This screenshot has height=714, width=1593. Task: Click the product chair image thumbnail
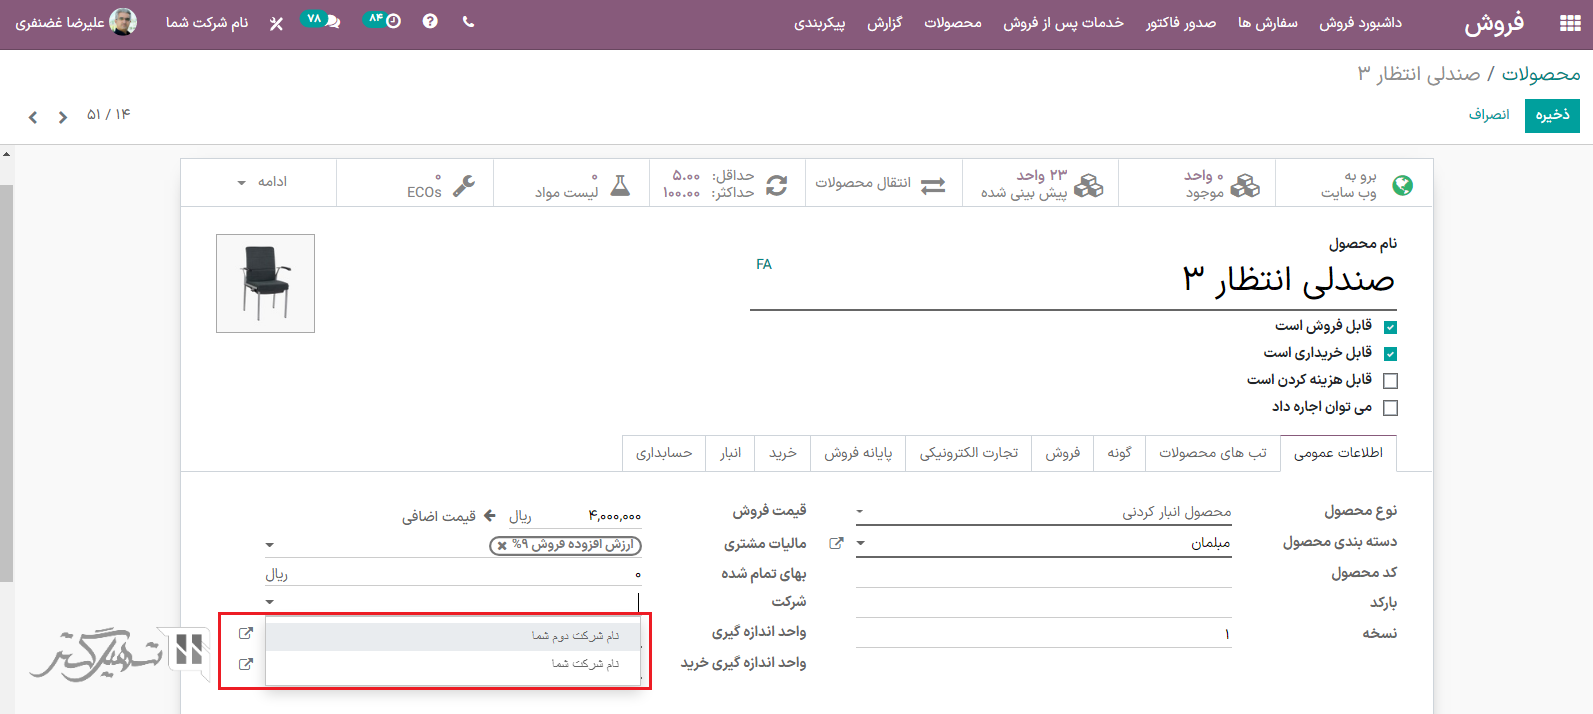[x=266, y=283]
